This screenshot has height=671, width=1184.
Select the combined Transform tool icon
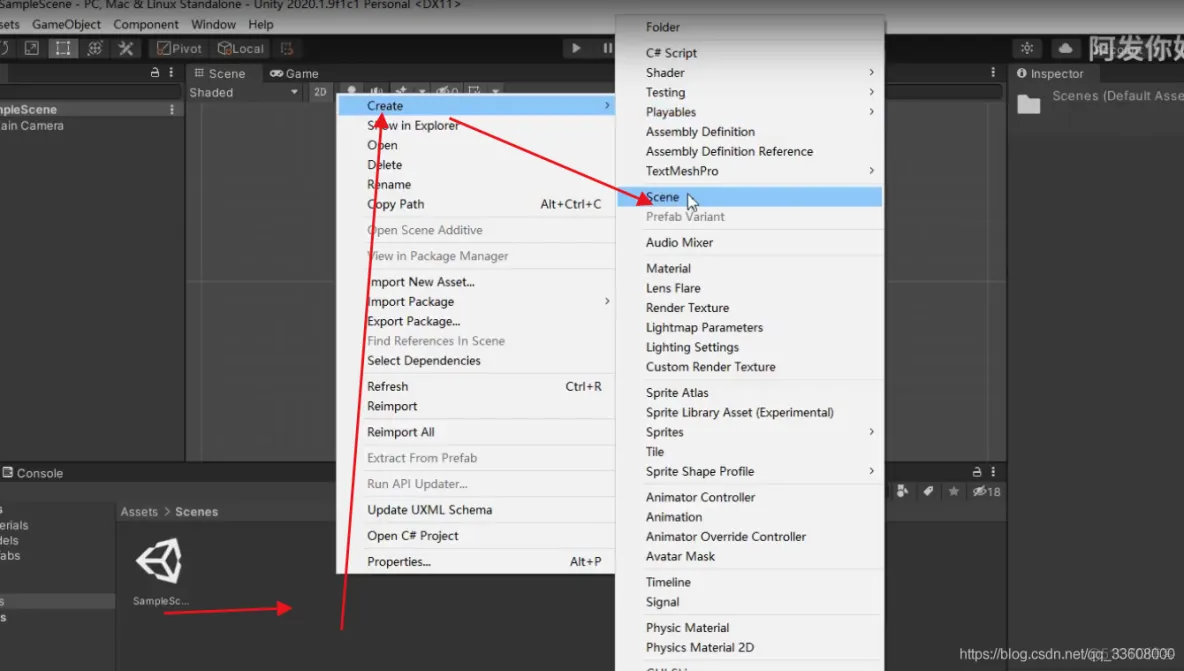[94, 48]
